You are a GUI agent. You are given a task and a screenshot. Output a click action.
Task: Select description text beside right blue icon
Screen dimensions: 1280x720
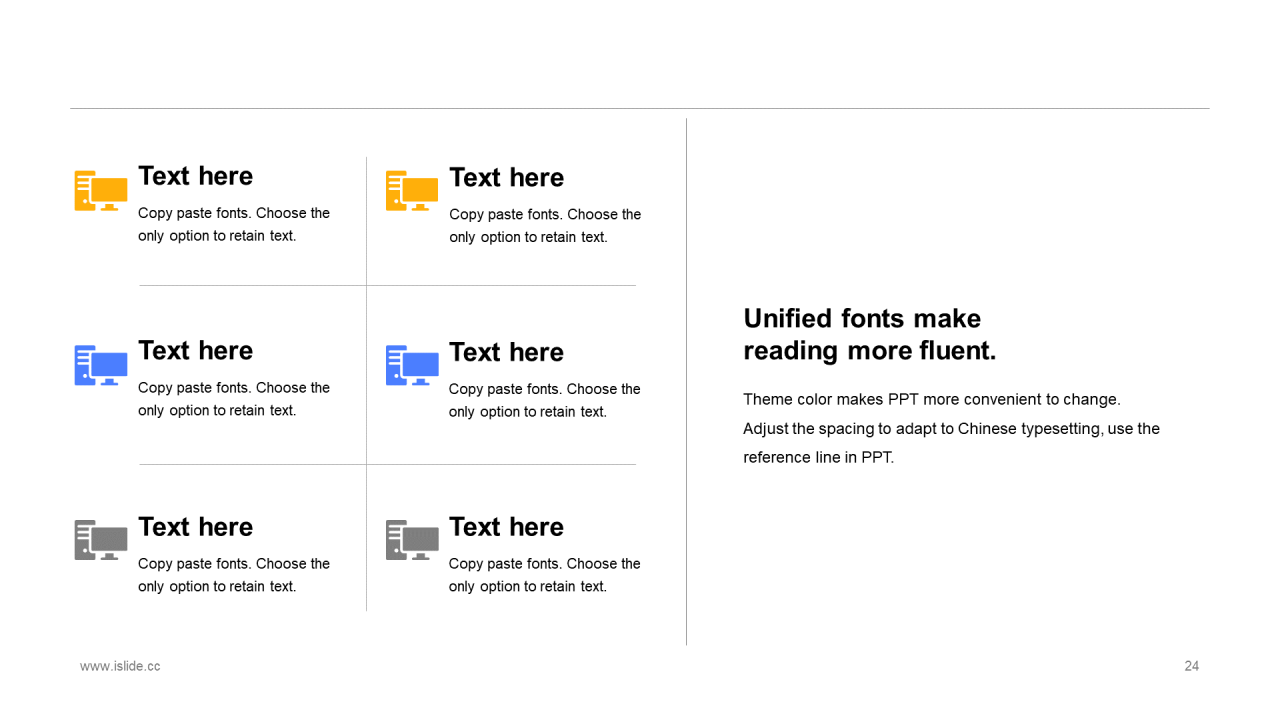pos(545,400)
